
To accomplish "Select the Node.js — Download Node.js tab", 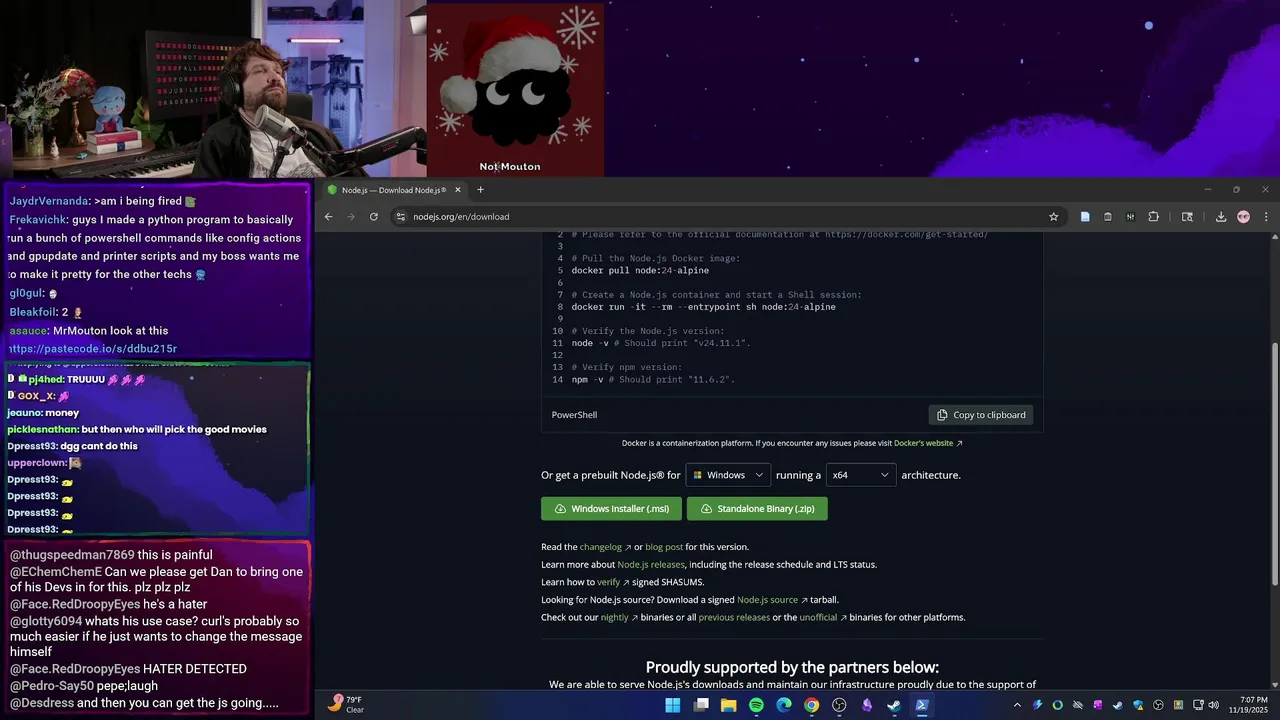I will coord(394,190).
